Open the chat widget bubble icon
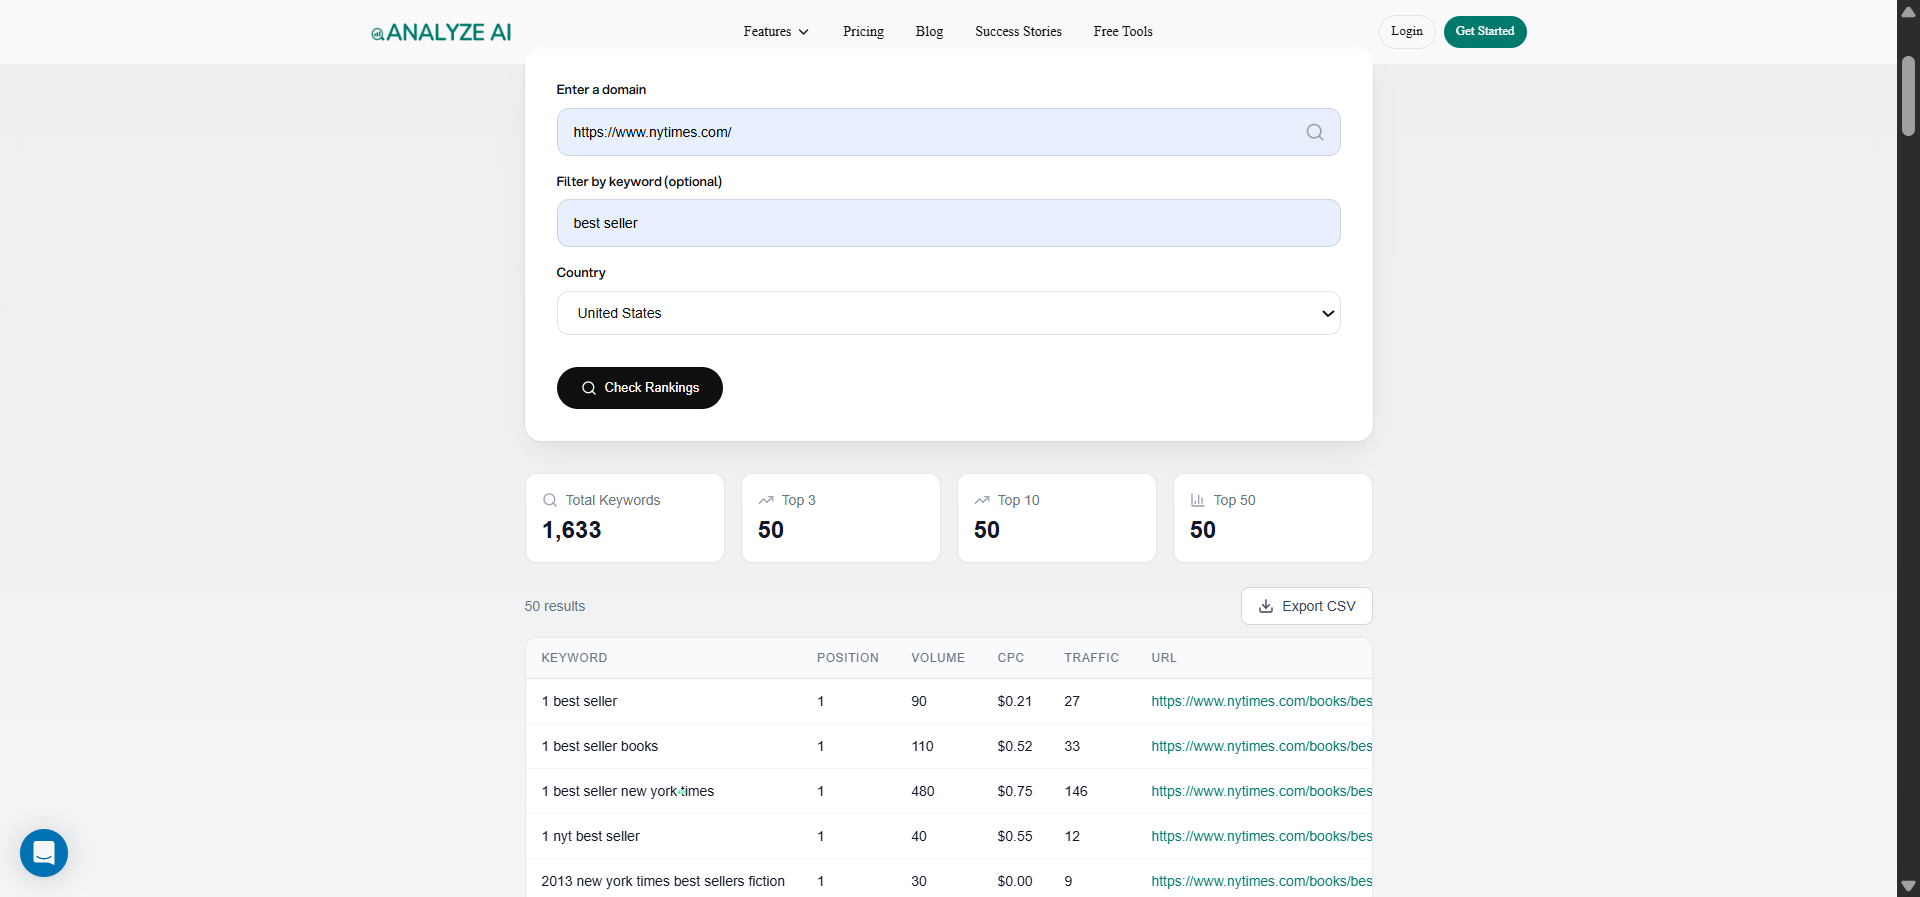Screen dimensions: 1920x897 pyautogui.click(x=44, y=853)
